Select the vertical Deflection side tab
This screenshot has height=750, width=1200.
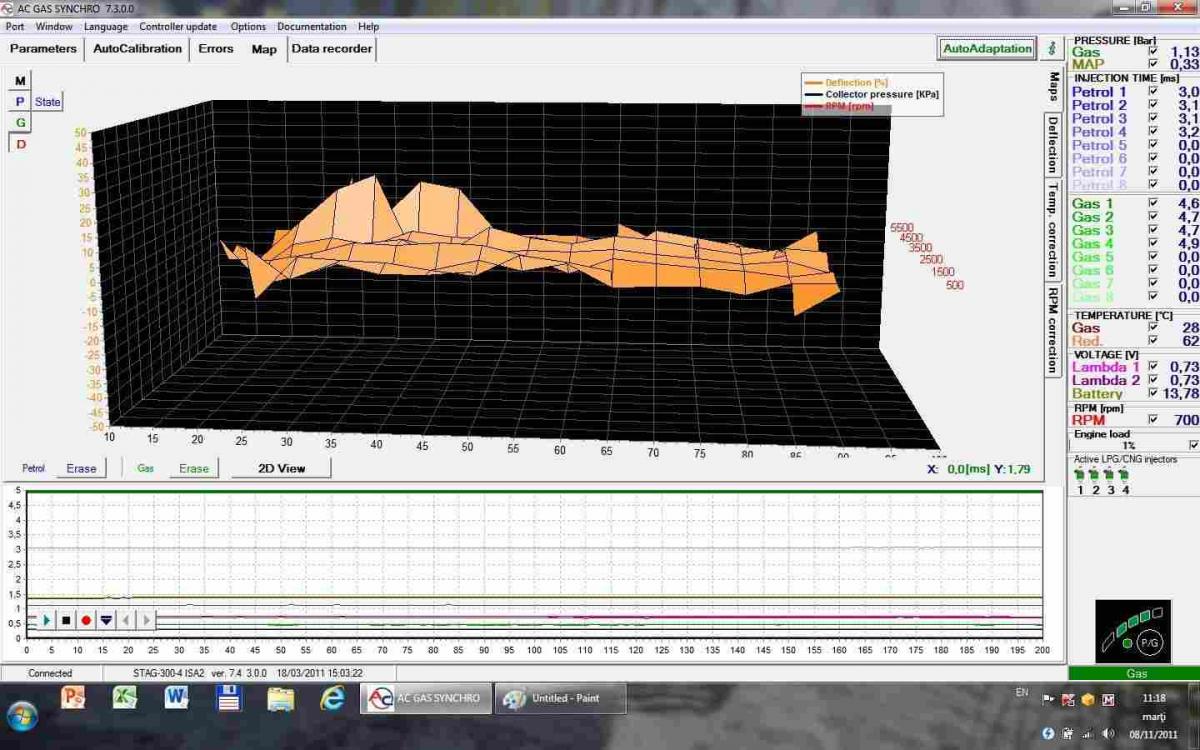click(x=1052, y=144)
